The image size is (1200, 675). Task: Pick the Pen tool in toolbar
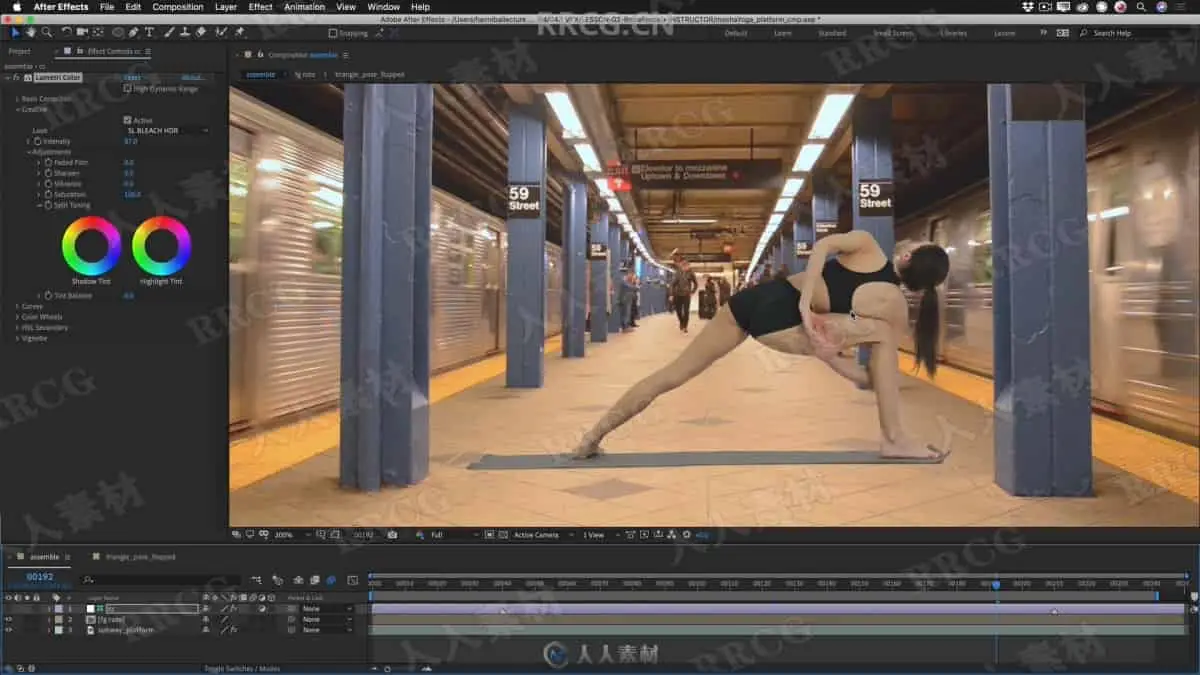(134, 33)
